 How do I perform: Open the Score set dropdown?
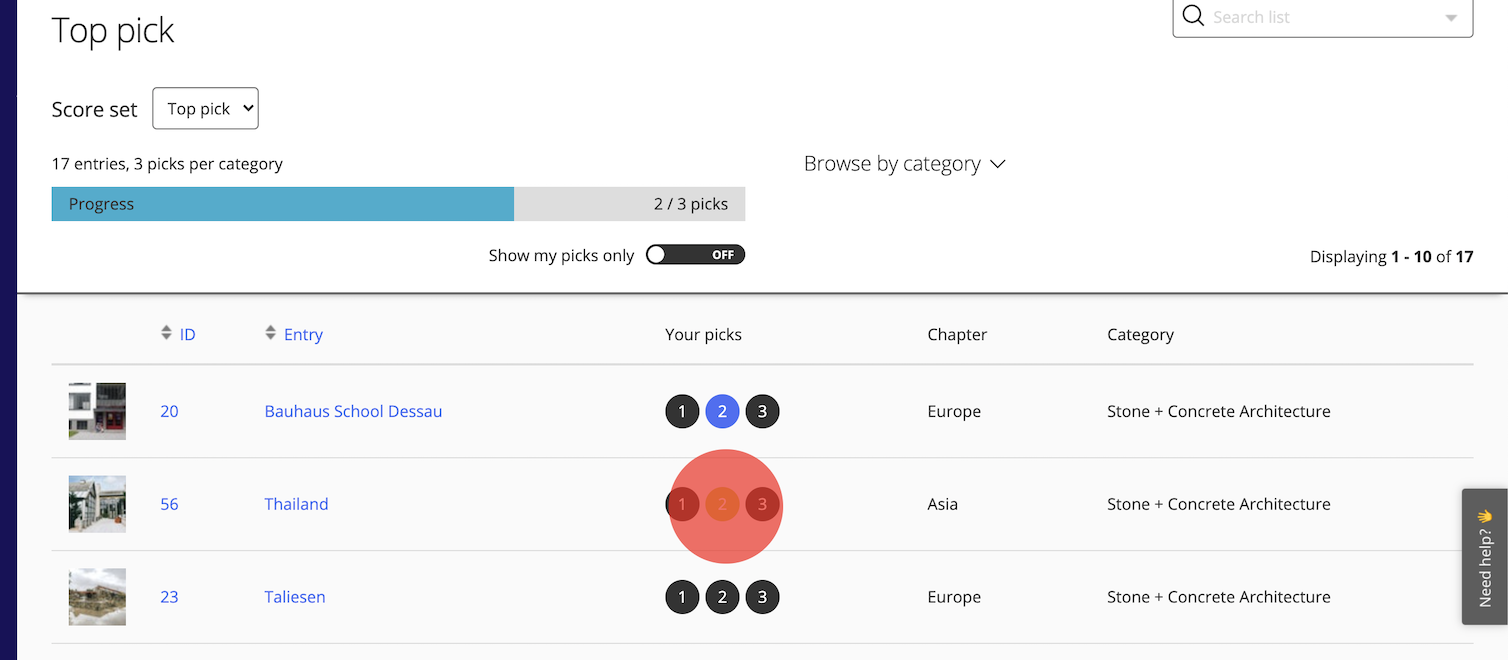point(205,109)
